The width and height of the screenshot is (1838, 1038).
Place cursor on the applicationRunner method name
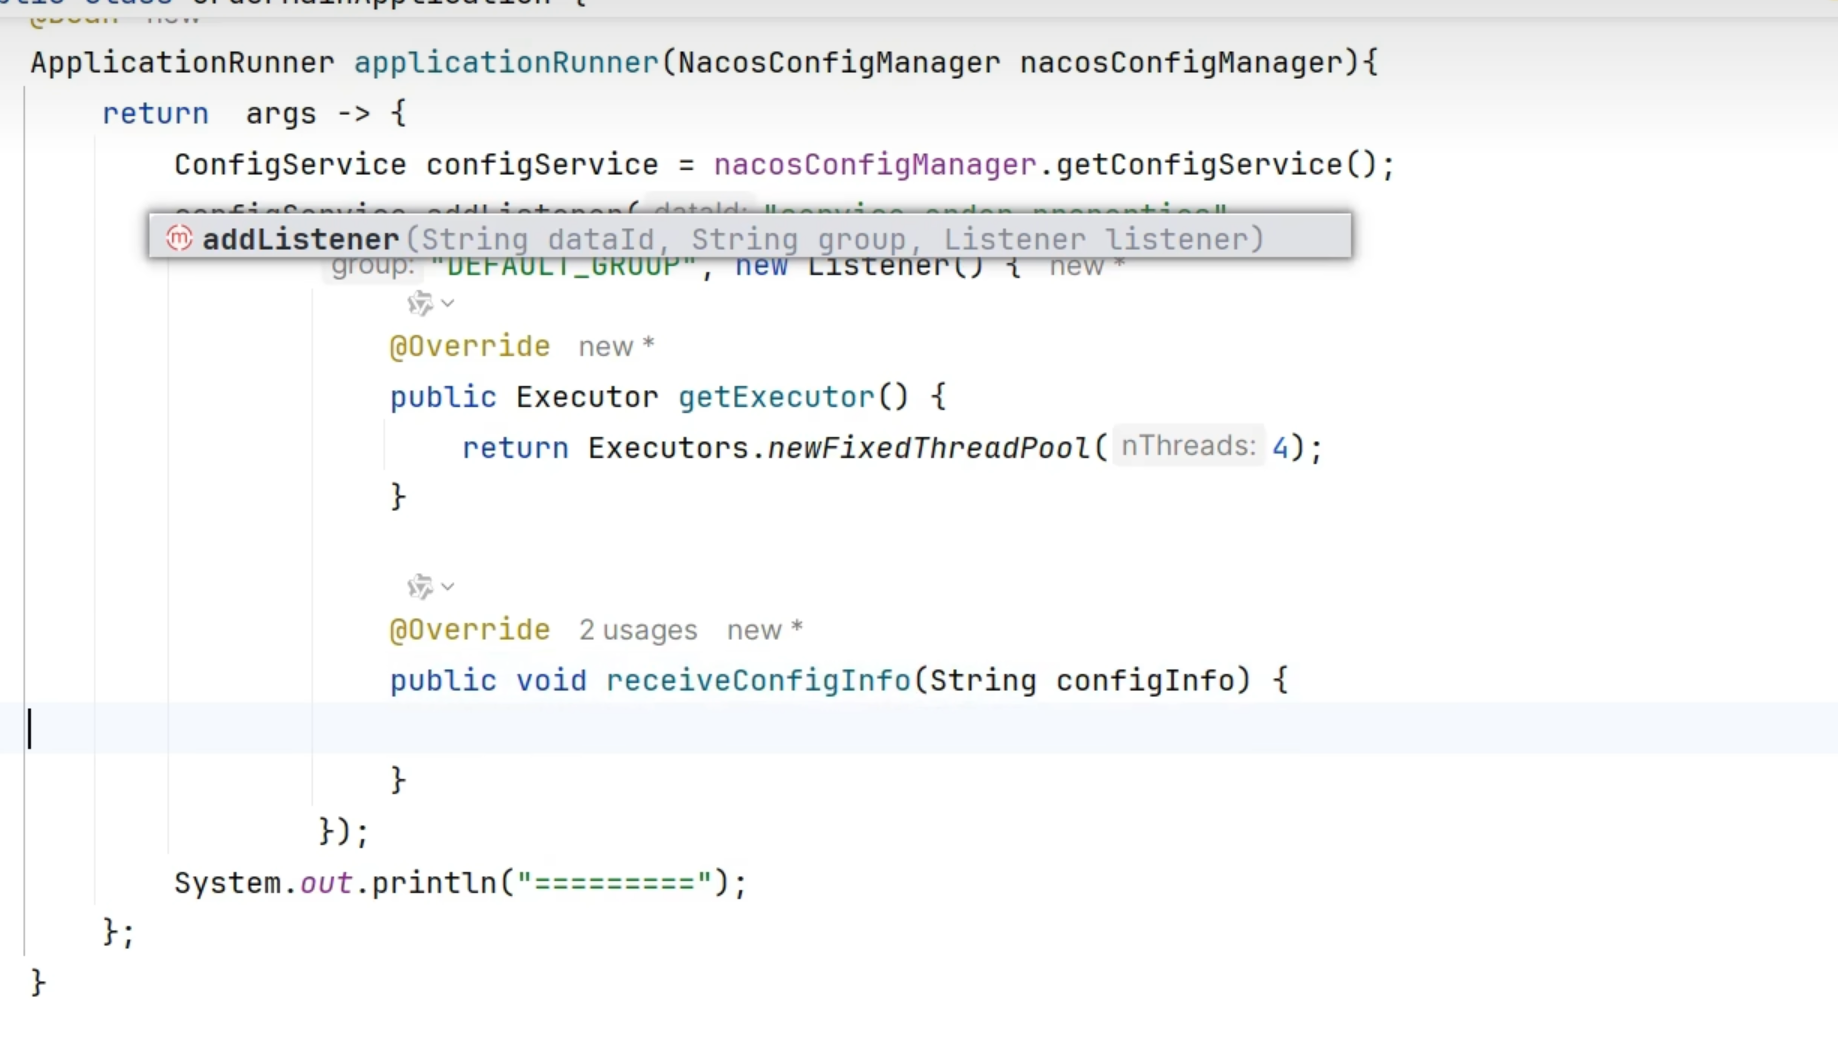[505, 63]
